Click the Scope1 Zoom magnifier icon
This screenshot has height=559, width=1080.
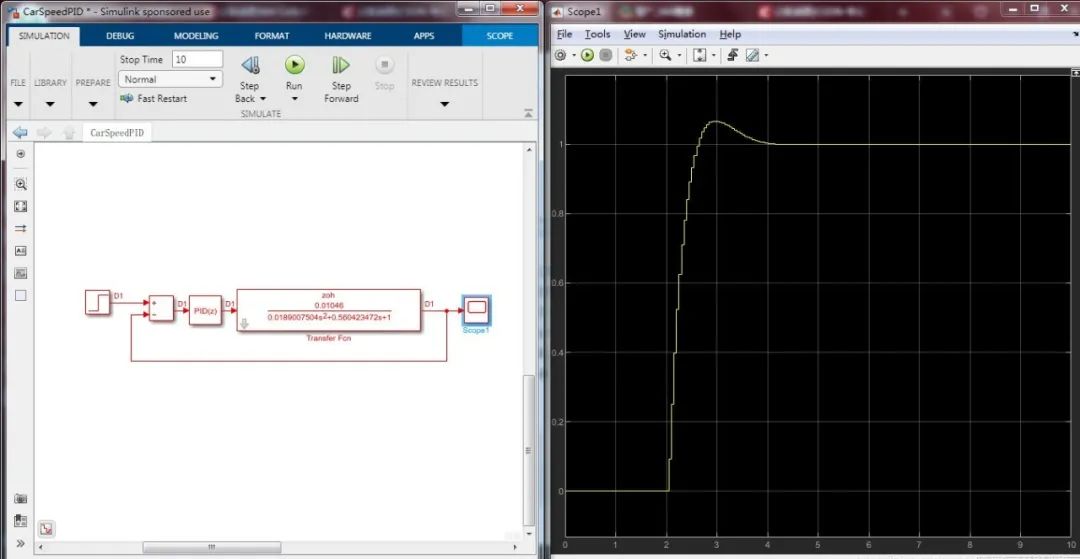pyautogui.click(x=665, y=55)
